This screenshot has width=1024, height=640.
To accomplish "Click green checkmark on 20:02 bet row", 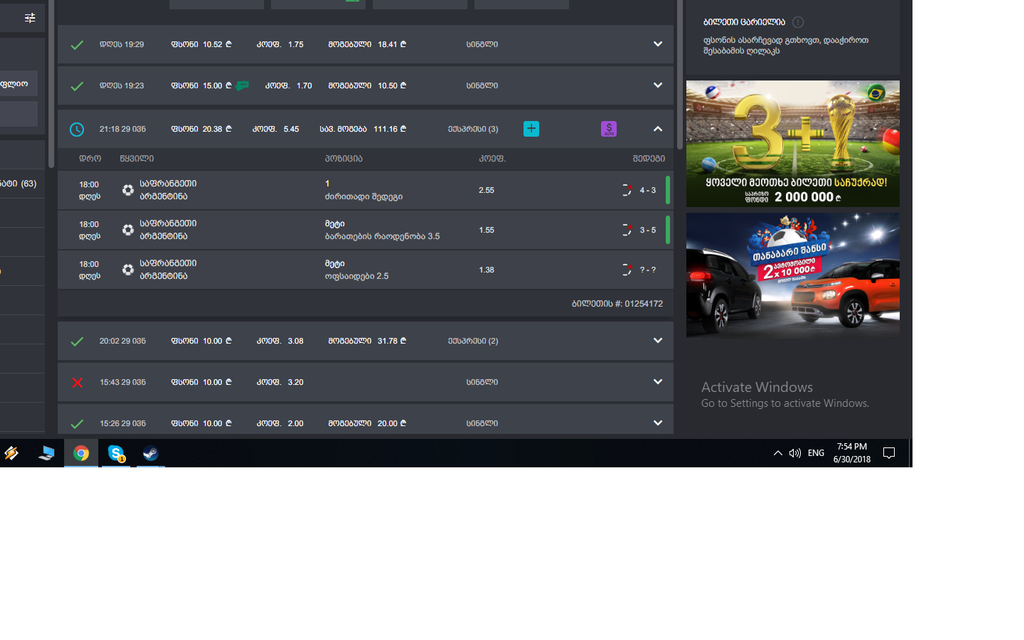I will [x=77, y=341].
